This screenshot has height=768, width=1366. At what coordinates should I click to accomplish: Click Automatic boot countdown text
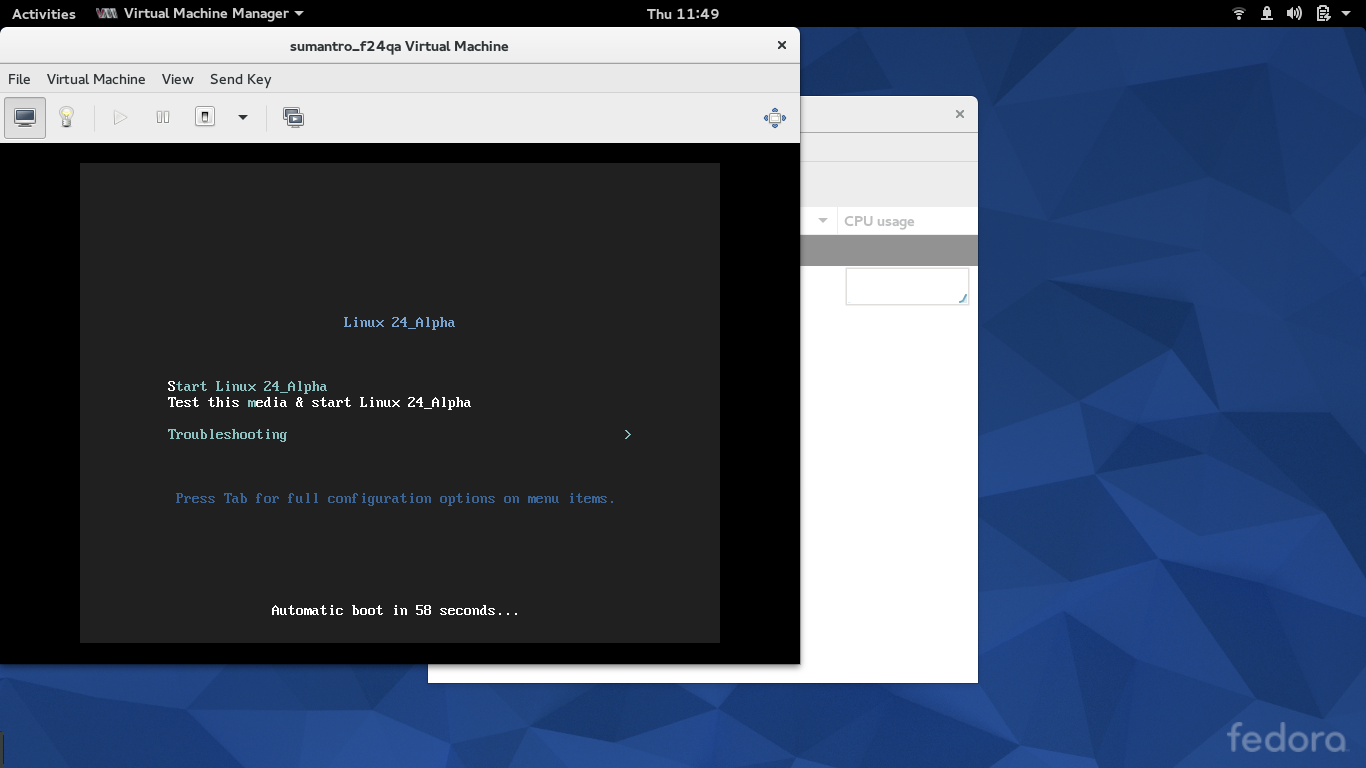[x=395, y=610]
